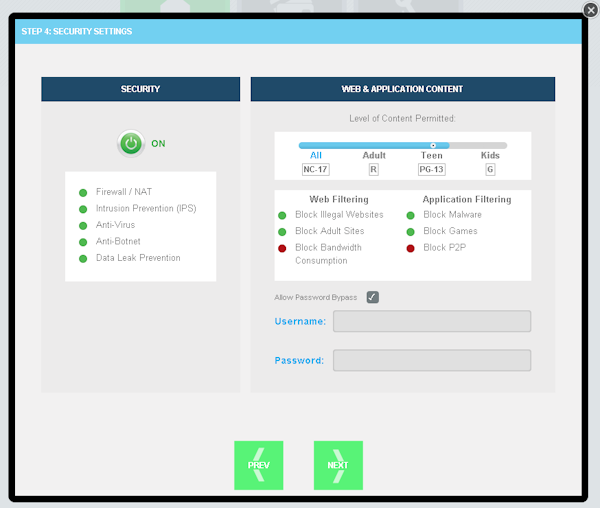Click the Block Bandwidth Consumption text
The image size is (600, 508).
click(328, 254)
